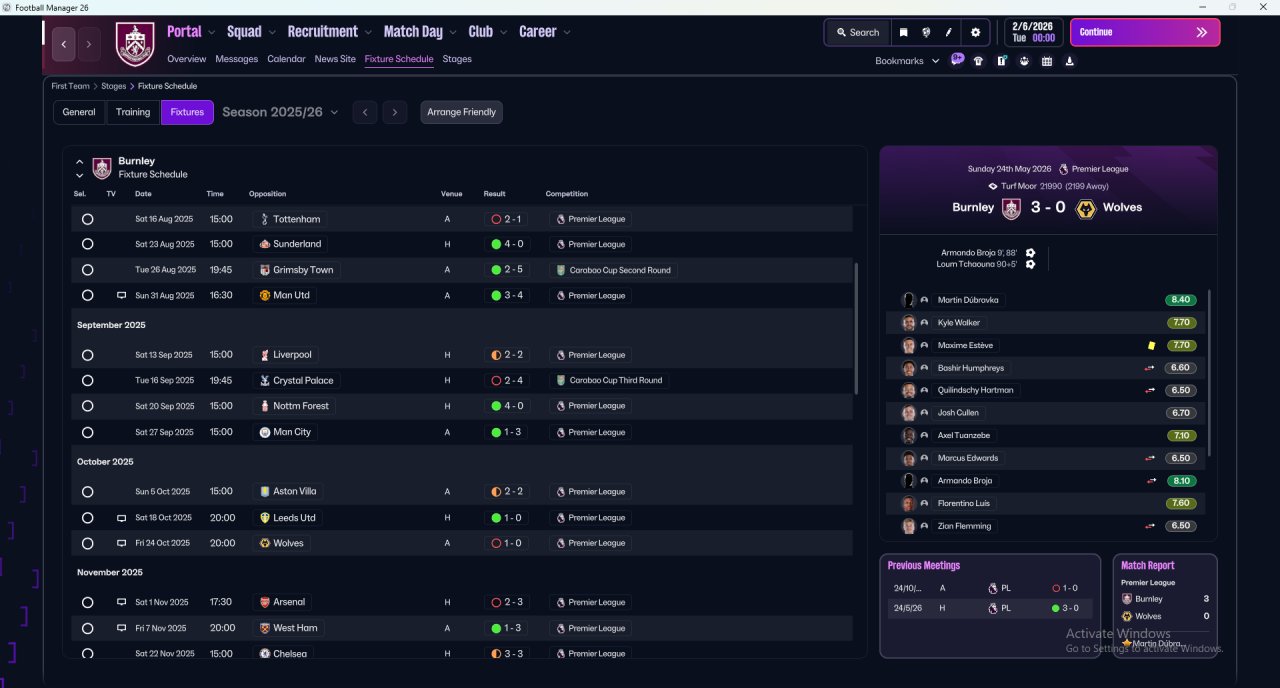
Task: Select the radio for Sunderland fixture
Action: coord(87,244)
